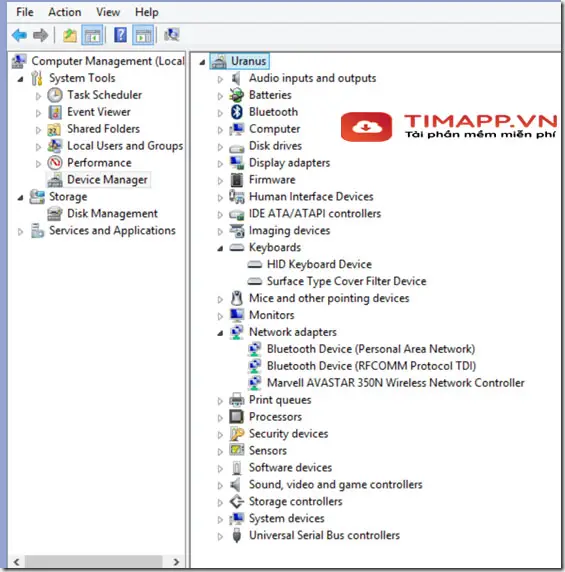Select the Bluetooth device category icon

tap(237, 112)
